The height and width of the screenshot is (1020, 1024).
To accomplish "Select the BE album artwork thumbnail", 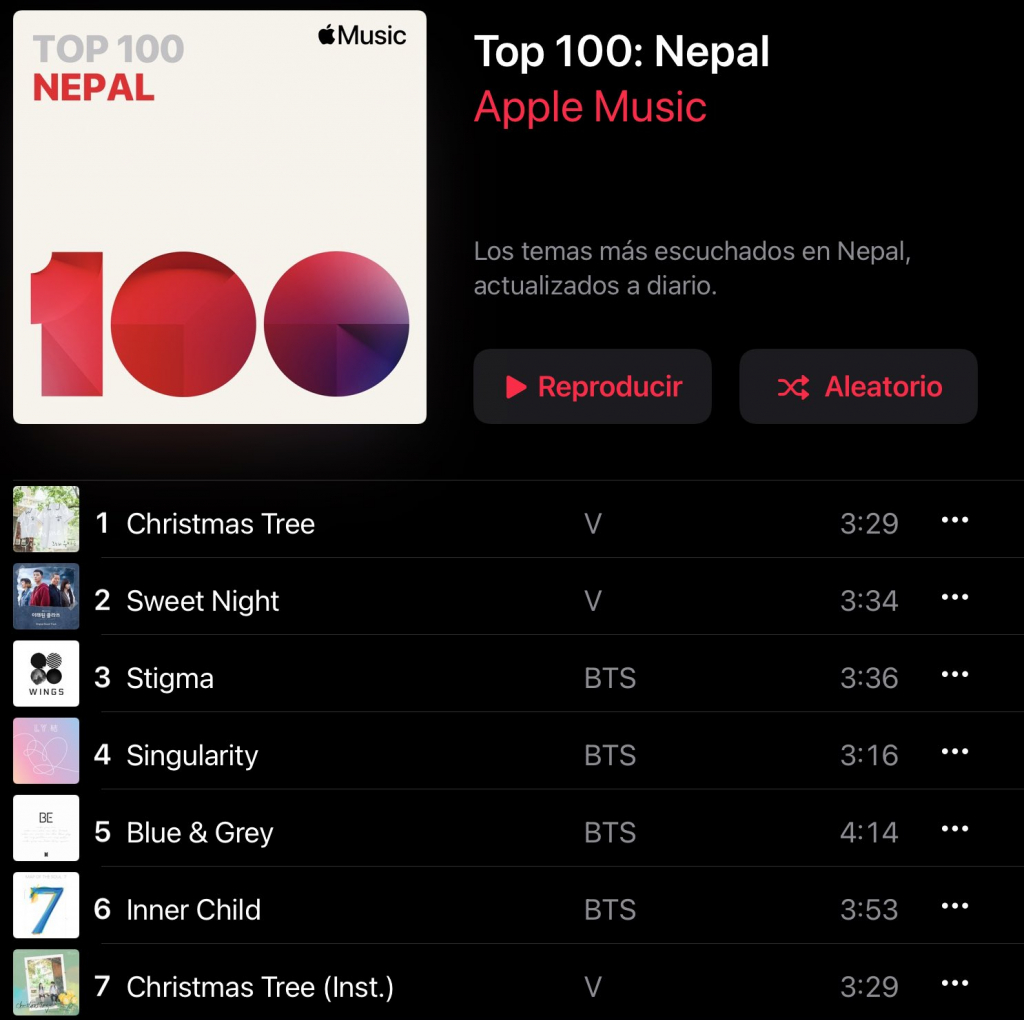I will 46,828.
